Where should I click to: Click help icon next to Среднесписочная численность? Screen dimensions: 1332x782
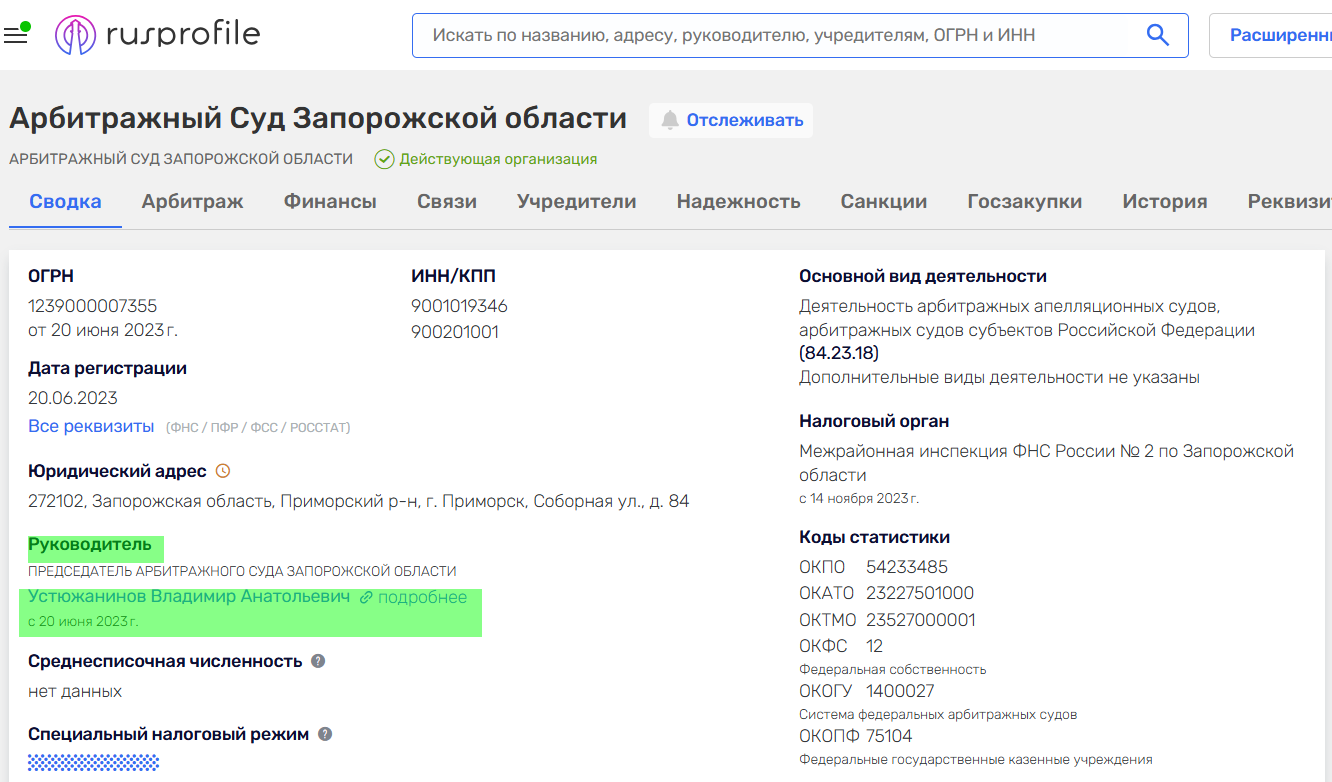(318, 661)
